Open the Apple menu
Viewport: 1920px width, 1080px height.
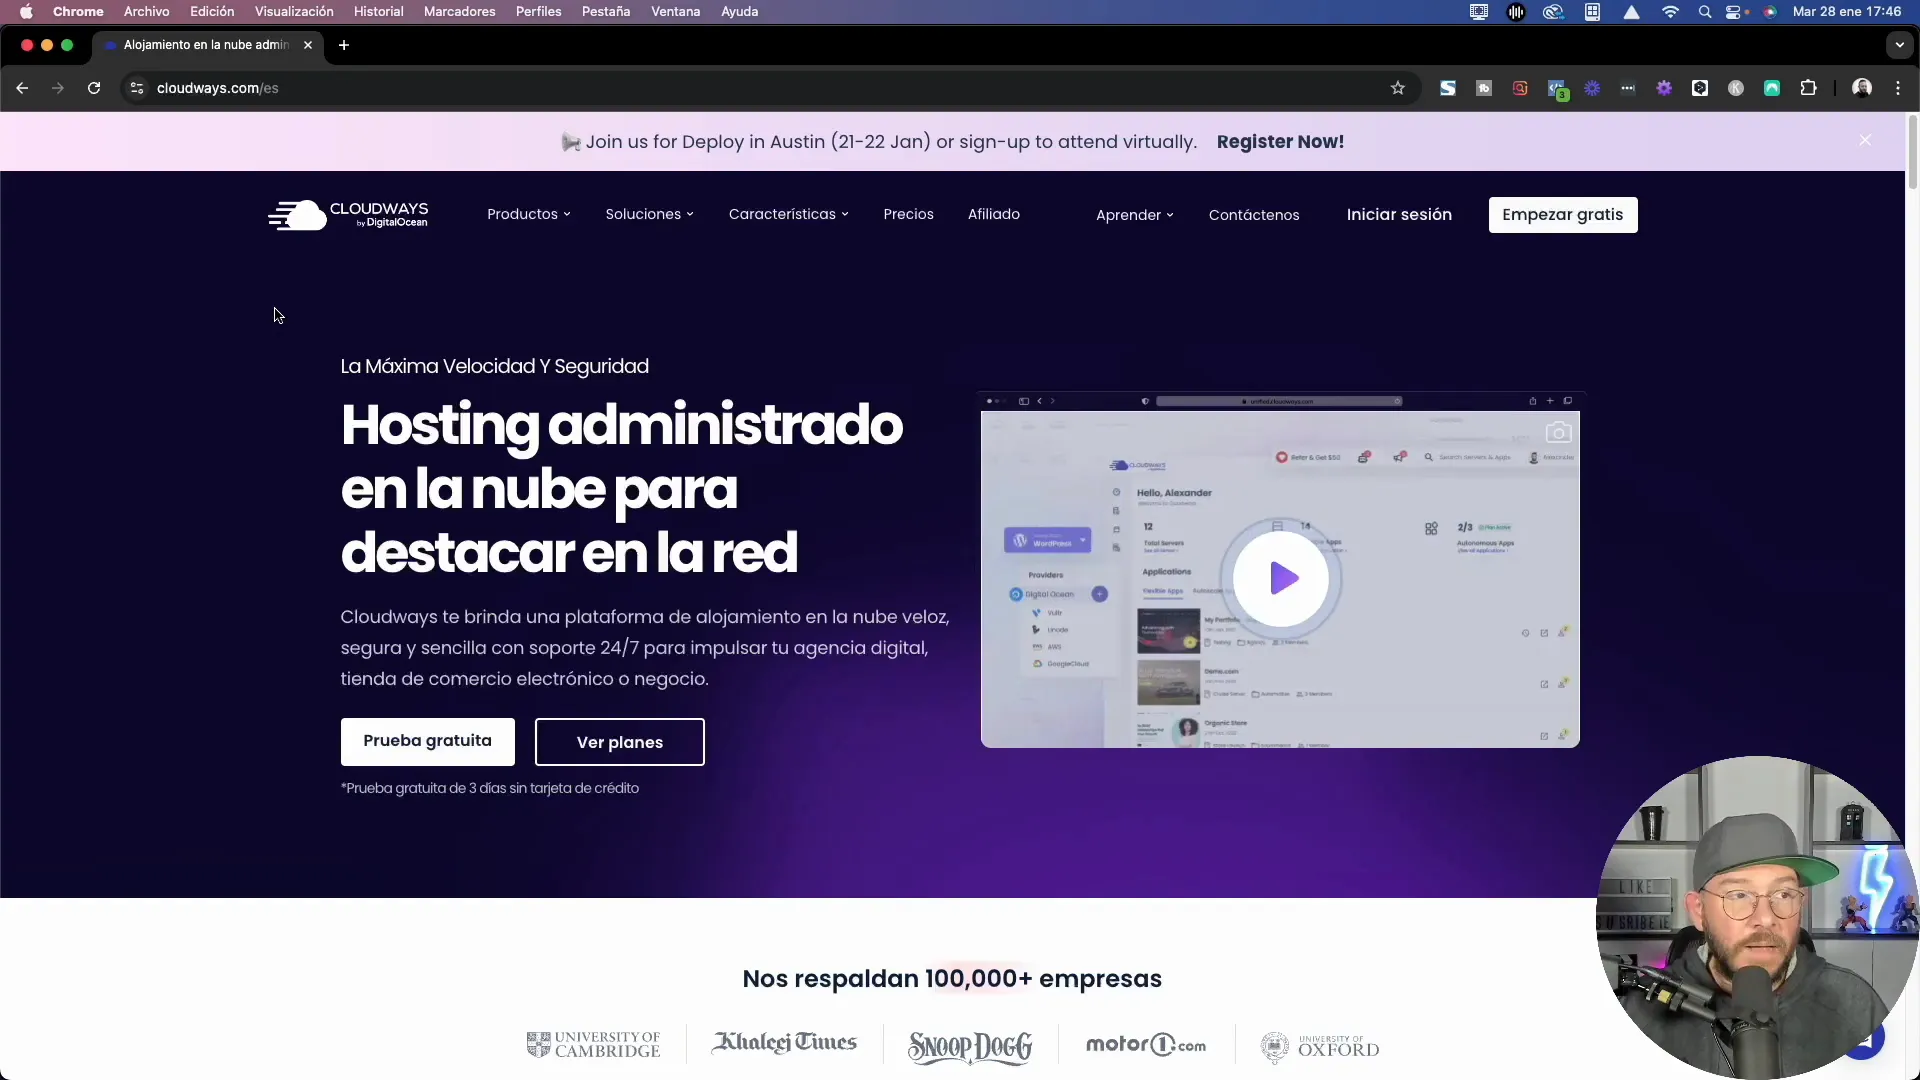click(x=26, y=12)
